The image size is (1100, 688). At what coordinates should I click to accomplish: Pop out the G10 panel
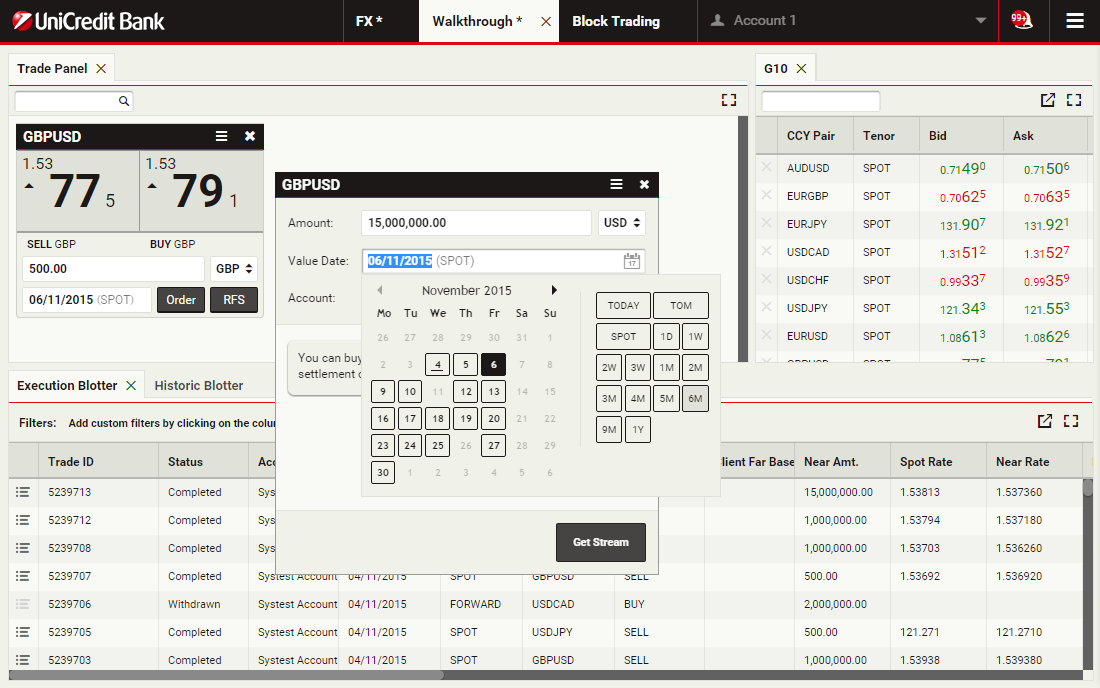pos(1047,100)
